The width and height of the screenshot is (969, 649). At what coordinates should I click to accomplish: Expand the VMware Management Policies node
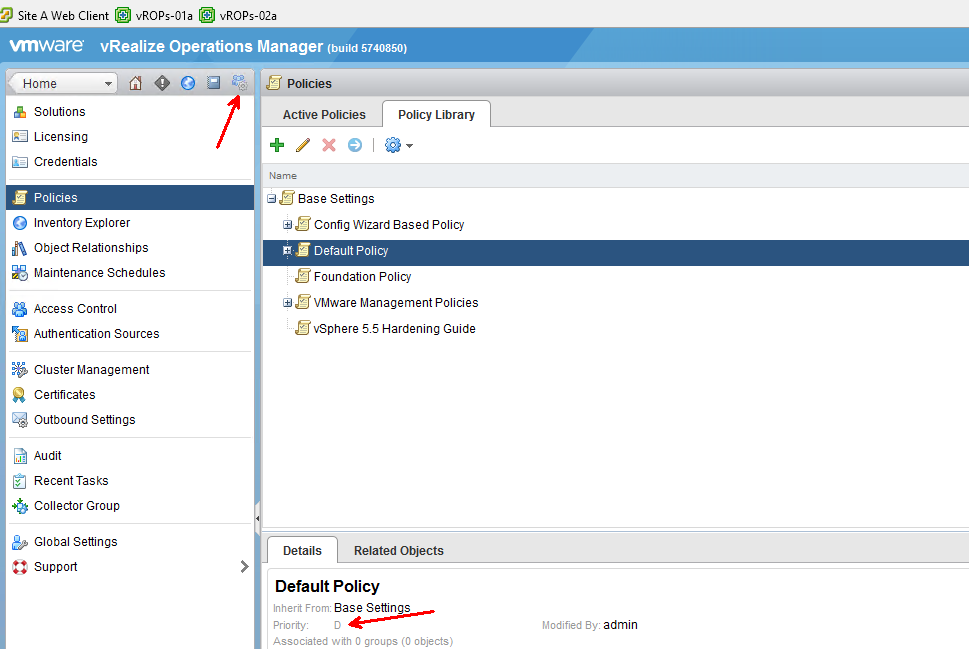[x=288, y=303]
